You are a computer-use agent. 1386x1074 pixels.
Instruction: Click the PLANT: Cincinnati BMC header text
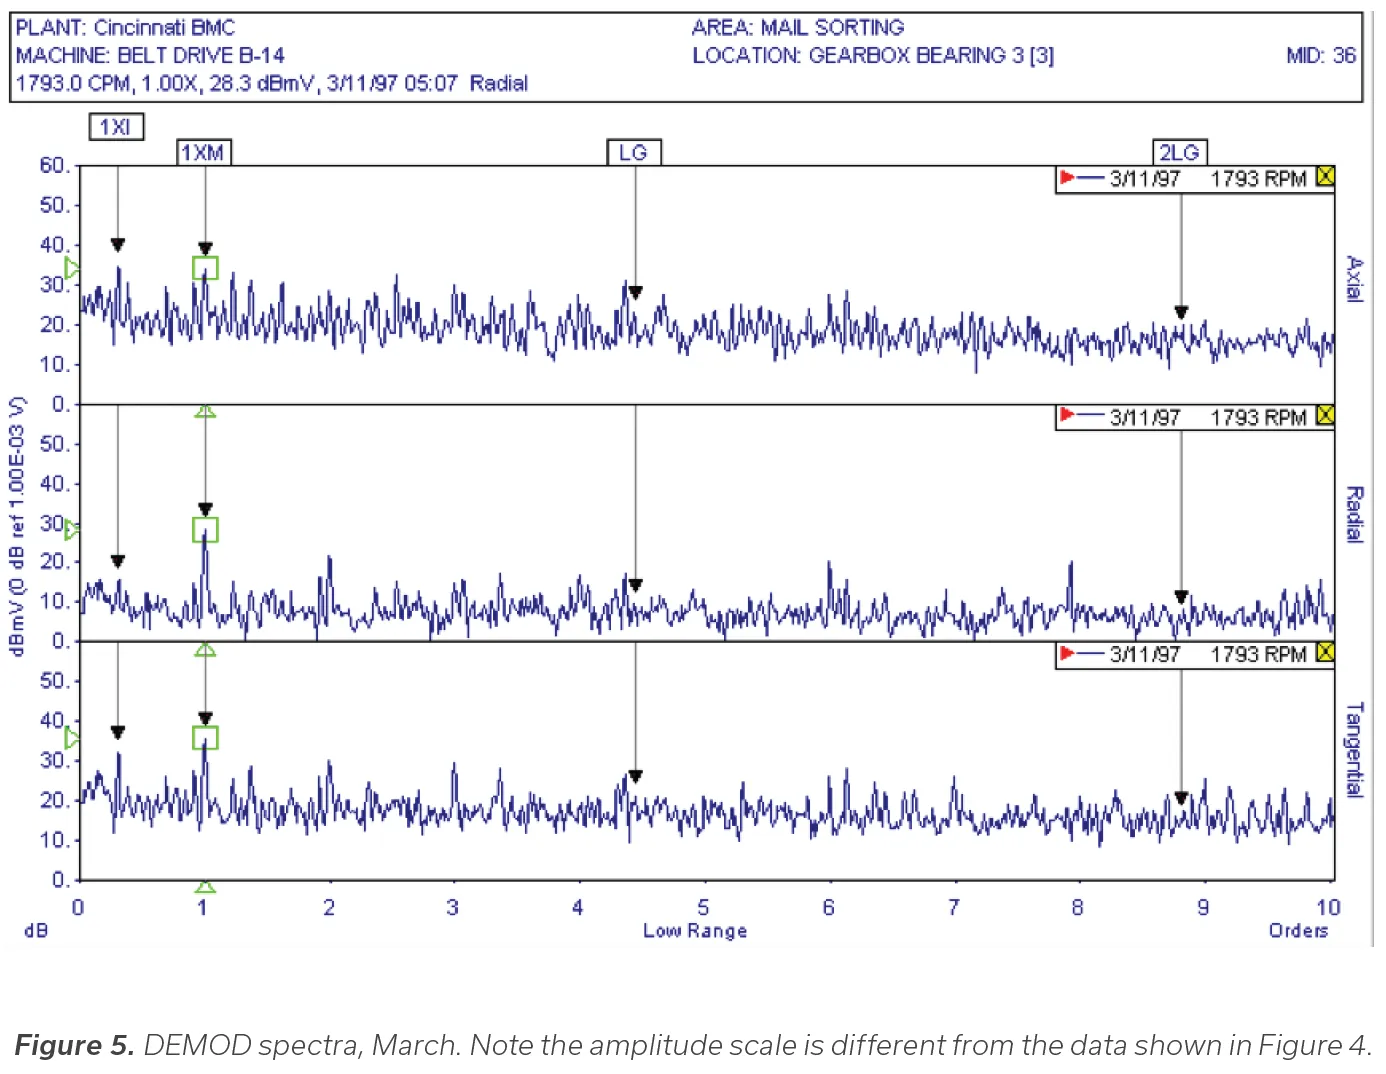[125, 28]
